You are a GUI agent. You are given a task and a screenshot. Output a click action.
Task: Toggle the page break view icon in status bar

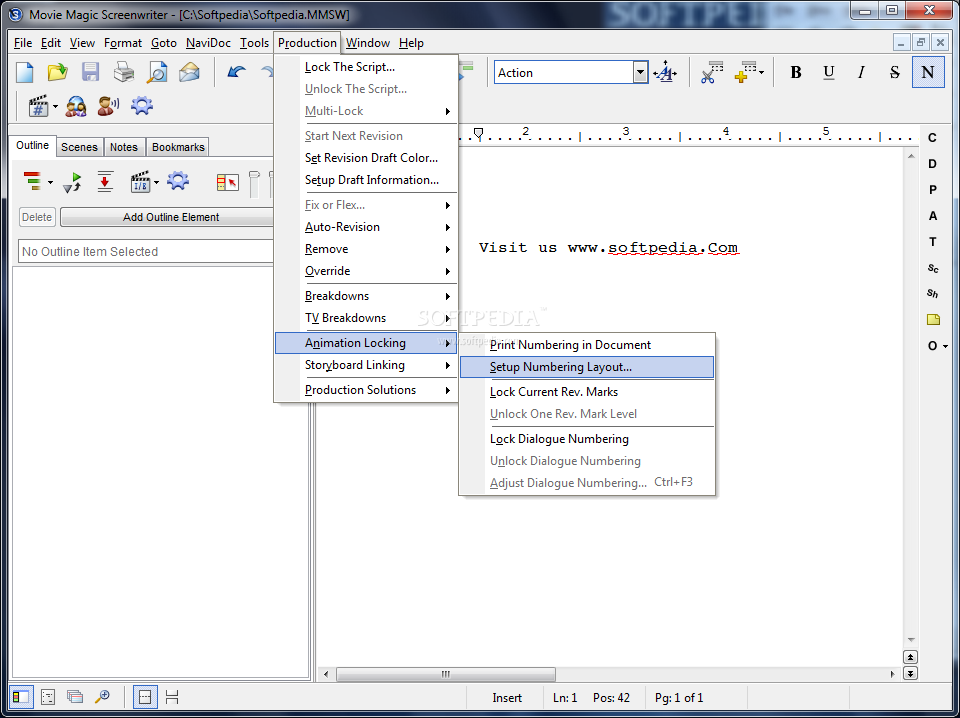point(145,697)
